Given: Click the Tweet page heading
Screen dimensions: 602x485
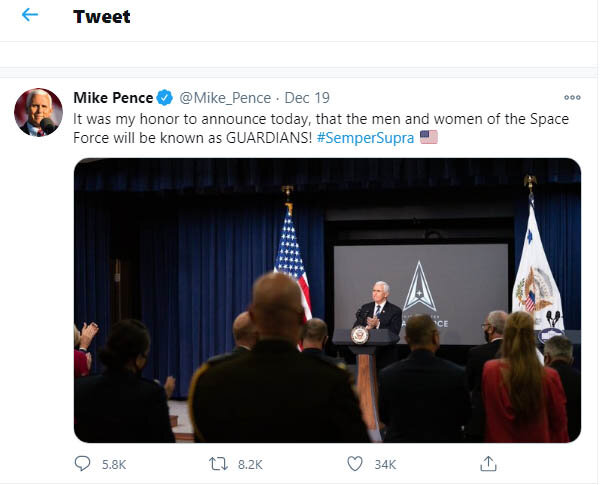Looking at the screenshot, I should pos(102,17).
